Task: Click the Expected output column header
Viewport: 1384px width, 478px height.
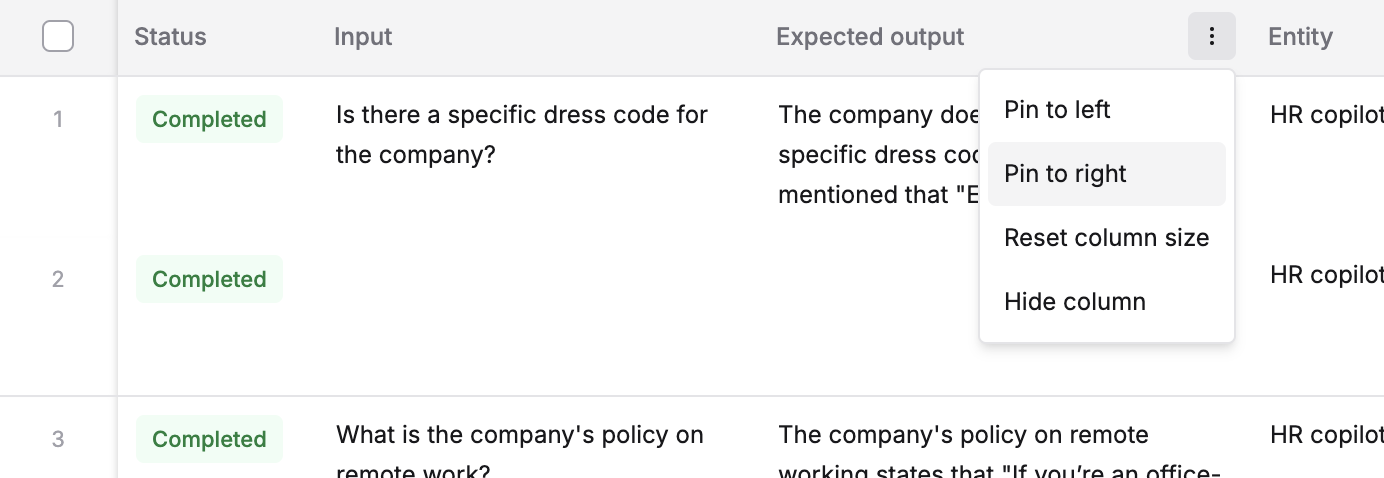Action: (x=870, y=37)
